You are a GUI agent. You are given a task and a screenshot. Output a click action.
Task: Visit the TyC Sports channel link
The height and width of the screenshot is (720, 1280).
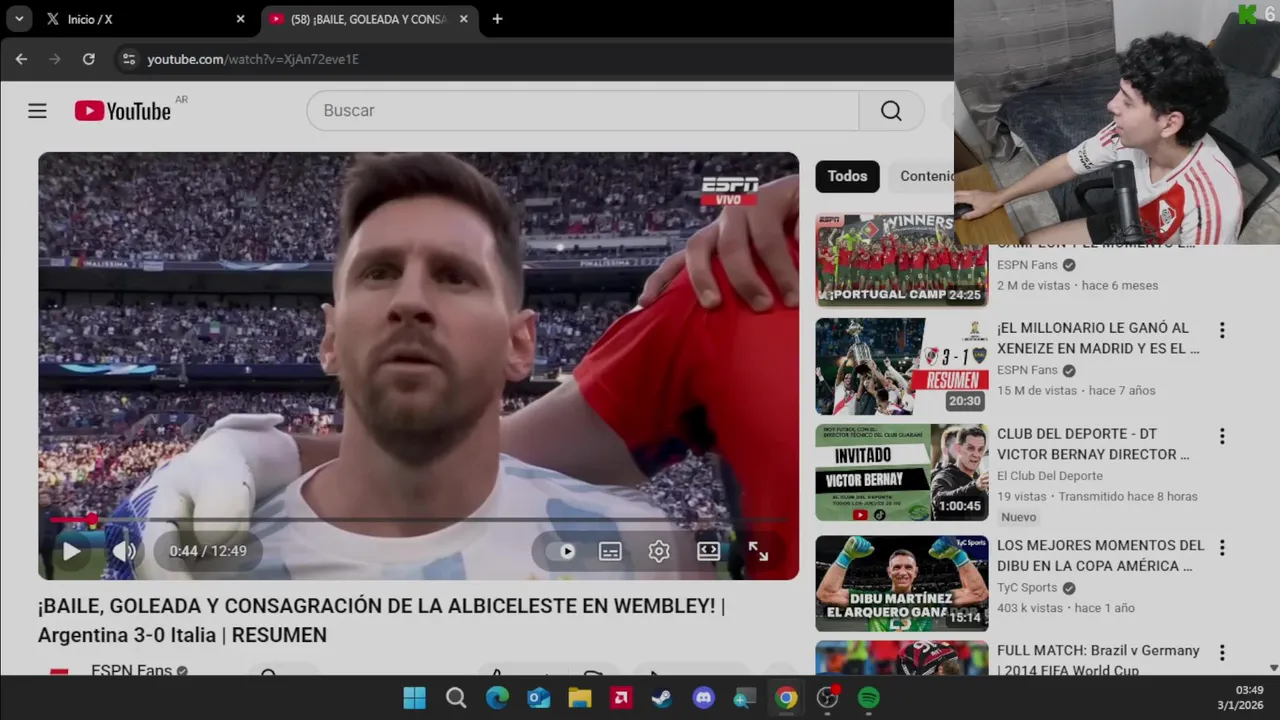coord(1027,588)
